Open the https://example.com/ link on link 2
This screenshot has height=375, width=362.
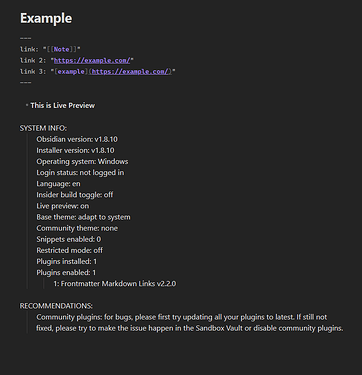[x=92, y=60]
